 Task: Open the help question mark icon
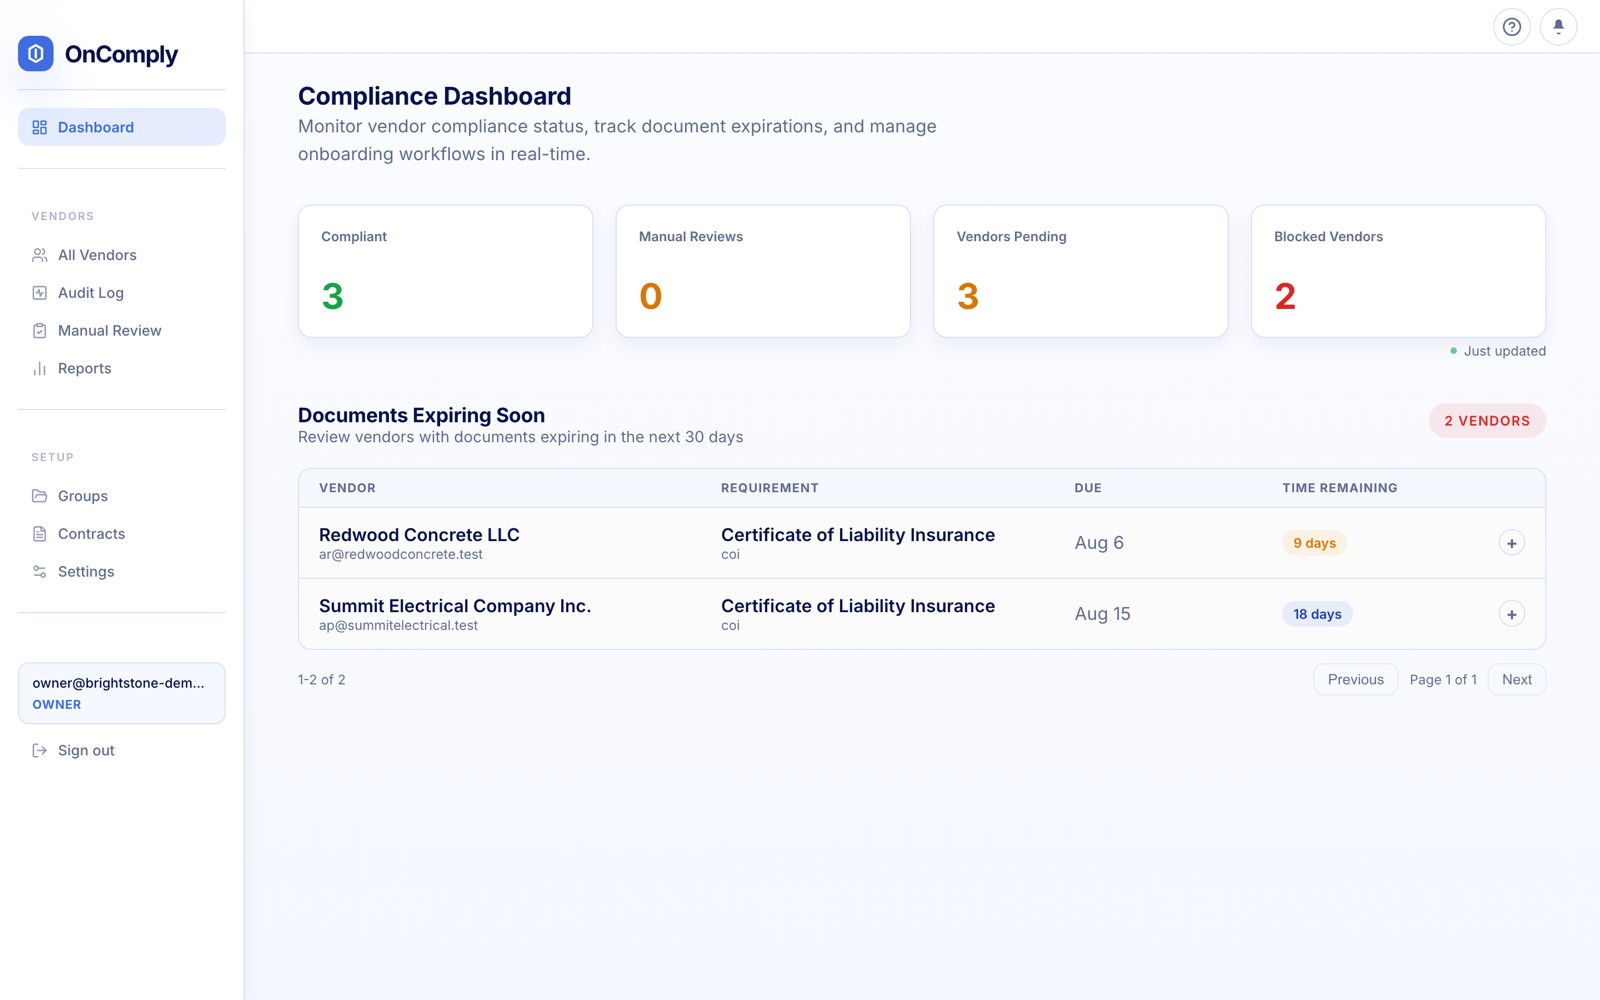tap(1512, 27)
